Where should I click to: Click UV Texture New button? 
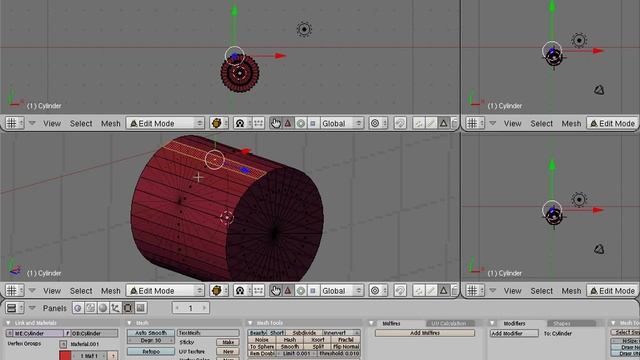(228, 351)
